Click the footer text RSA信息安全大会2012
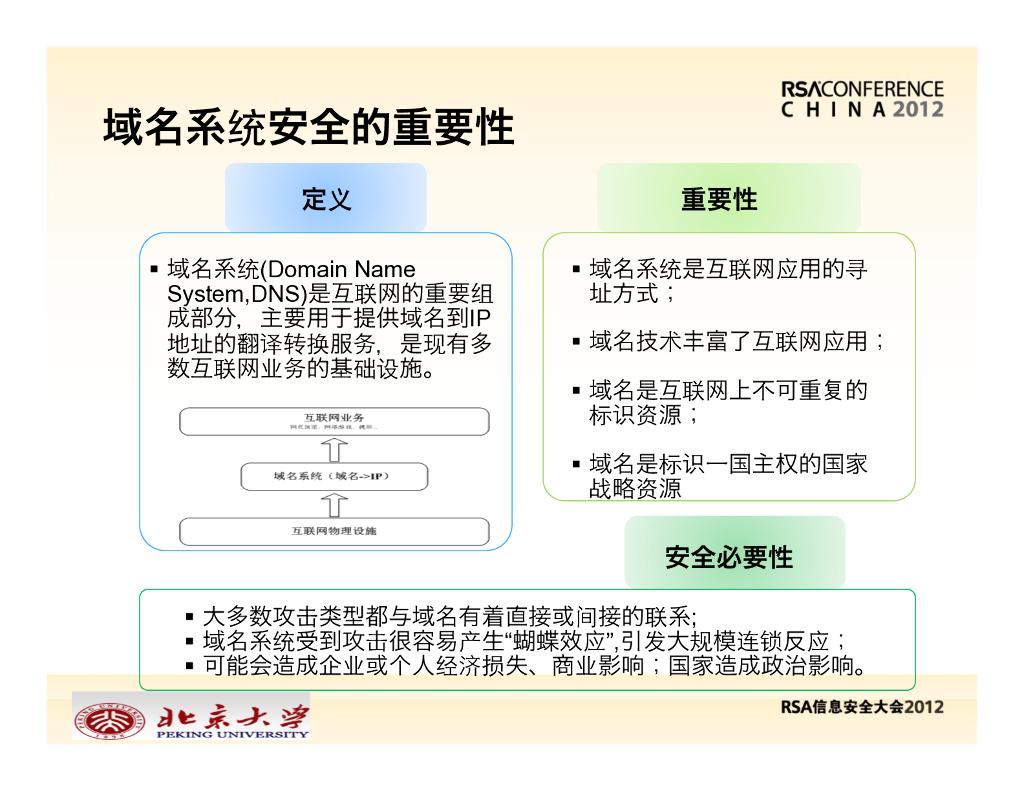1024x791 pixels. click(862, 707)
